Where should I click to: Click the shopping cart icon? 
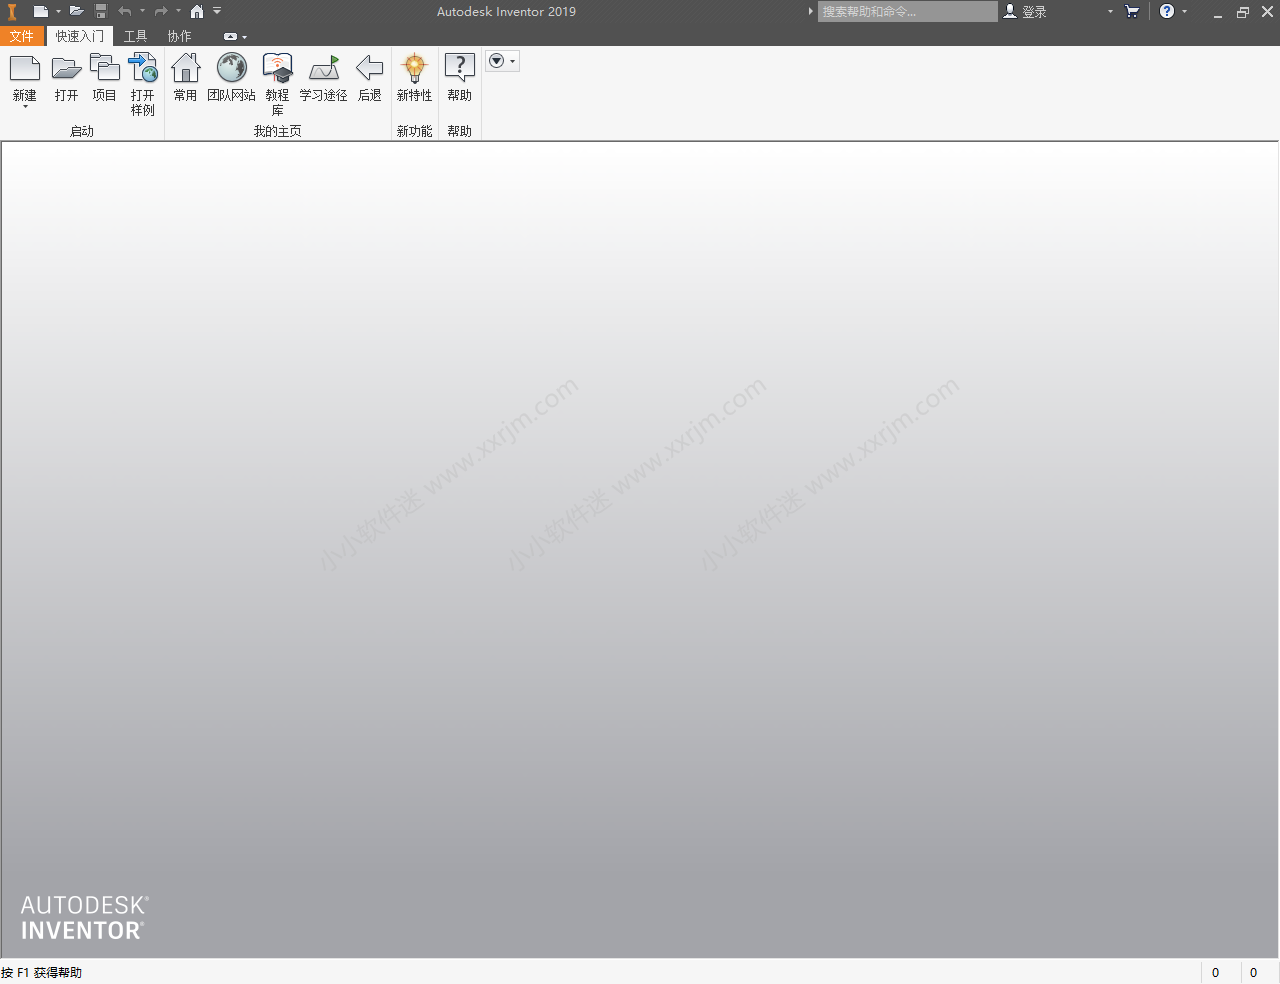1132,12
